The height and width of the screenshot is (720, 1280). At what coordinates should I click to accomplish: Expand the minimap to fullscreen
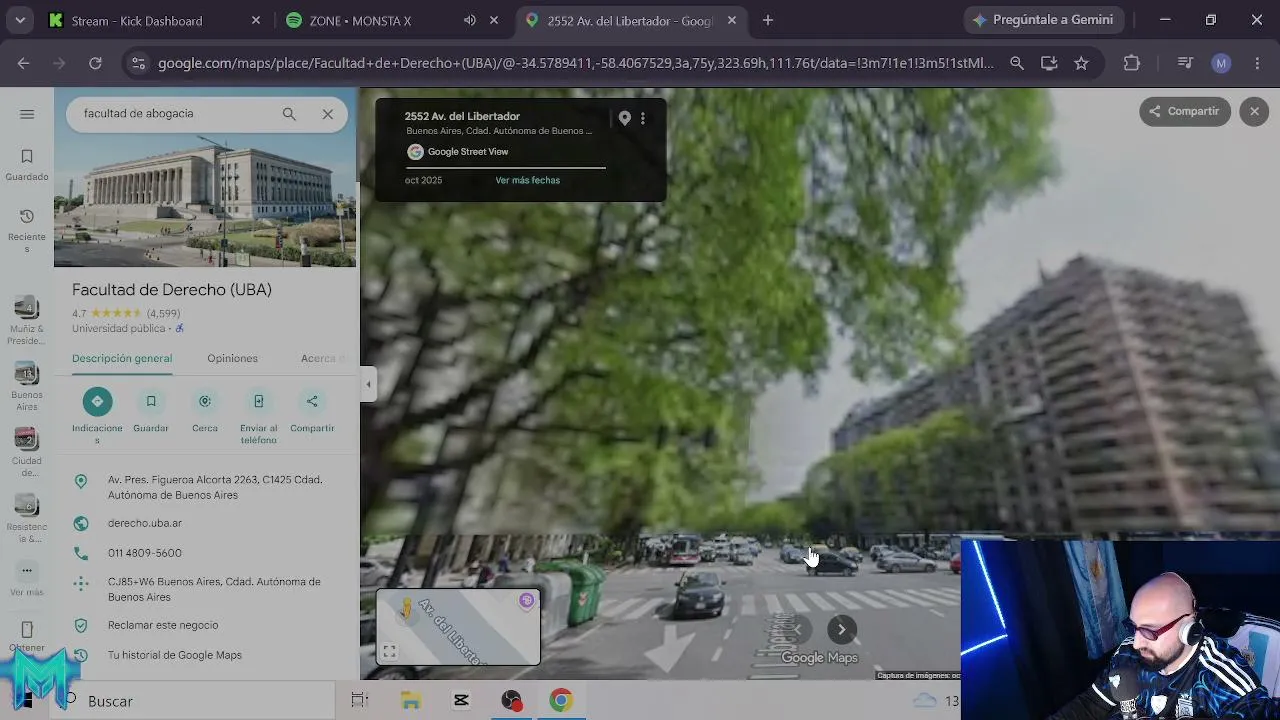pyautogui.click(x=389, y=652)
